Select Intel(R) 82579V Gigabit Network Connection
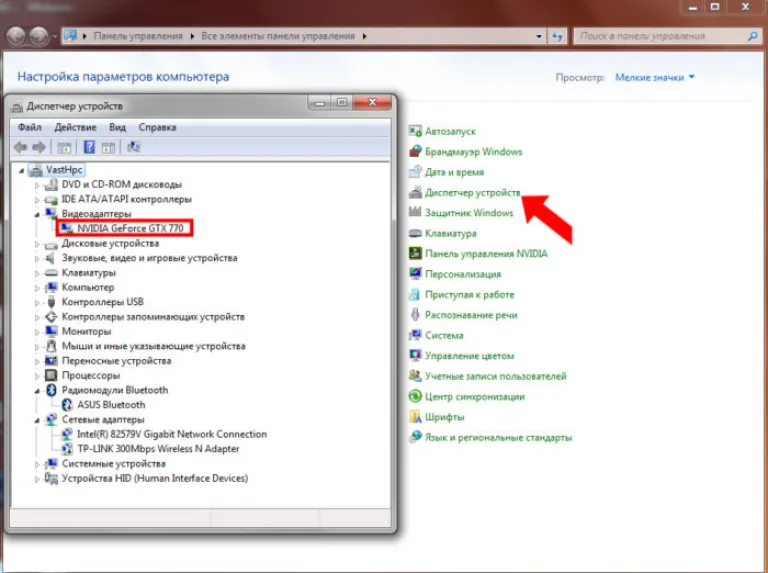This screenshot has width=768, height=573. [172, 434]
